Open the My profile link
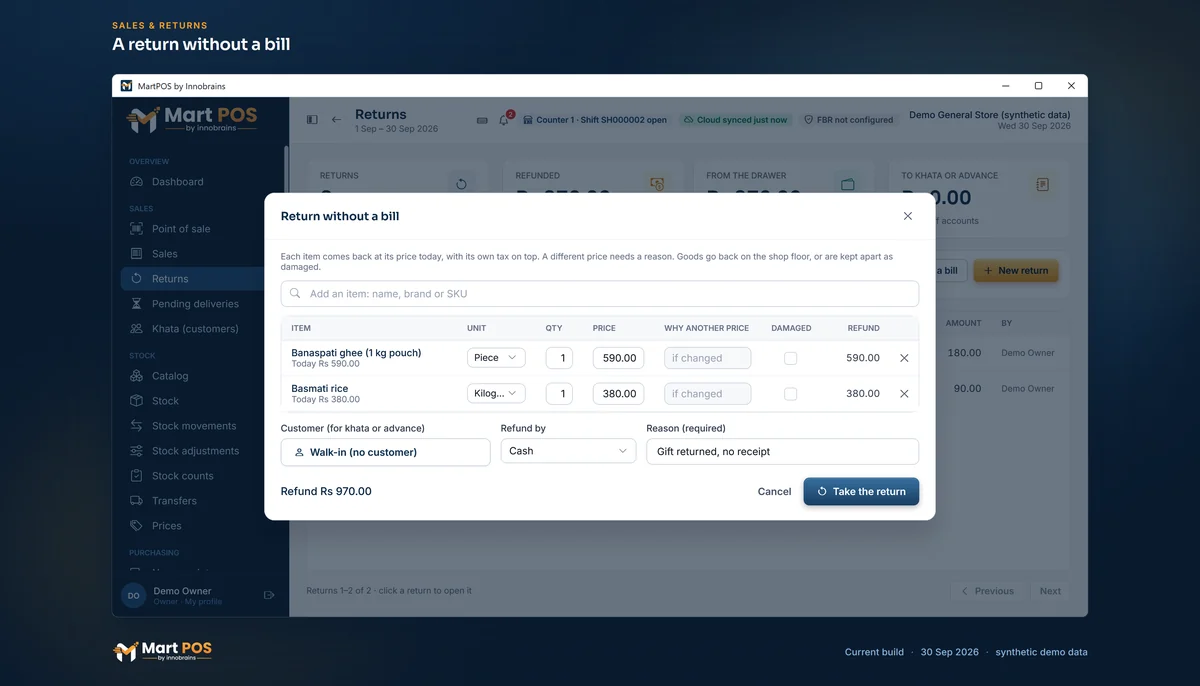The image size is (1200, 686). pyautogui.click(x=204, y=602)
